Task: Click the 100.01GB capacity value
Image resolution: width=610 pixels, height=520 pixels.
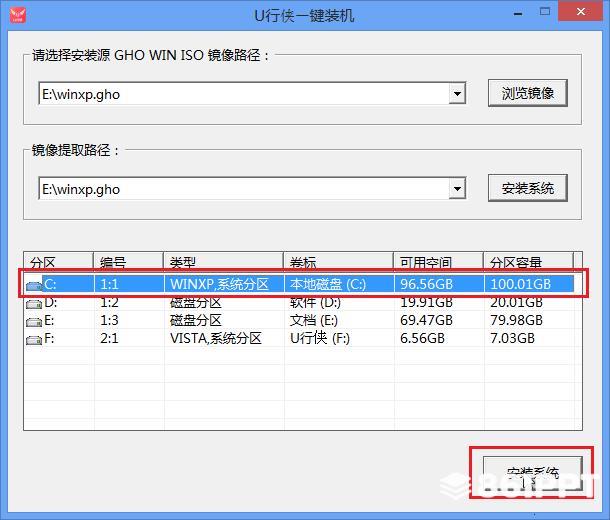Action: click(x=521, y=284)
